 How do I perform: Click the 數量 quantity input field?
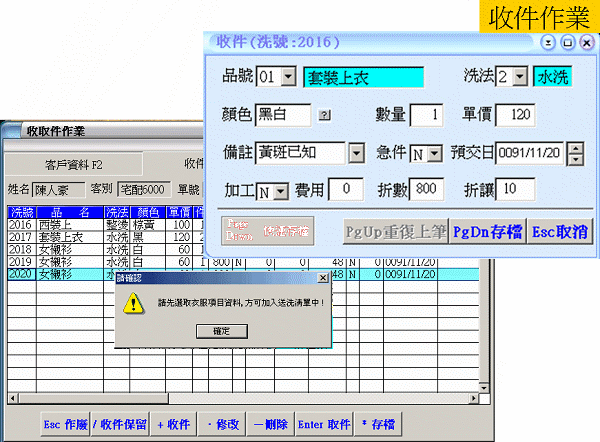point(425,115)
